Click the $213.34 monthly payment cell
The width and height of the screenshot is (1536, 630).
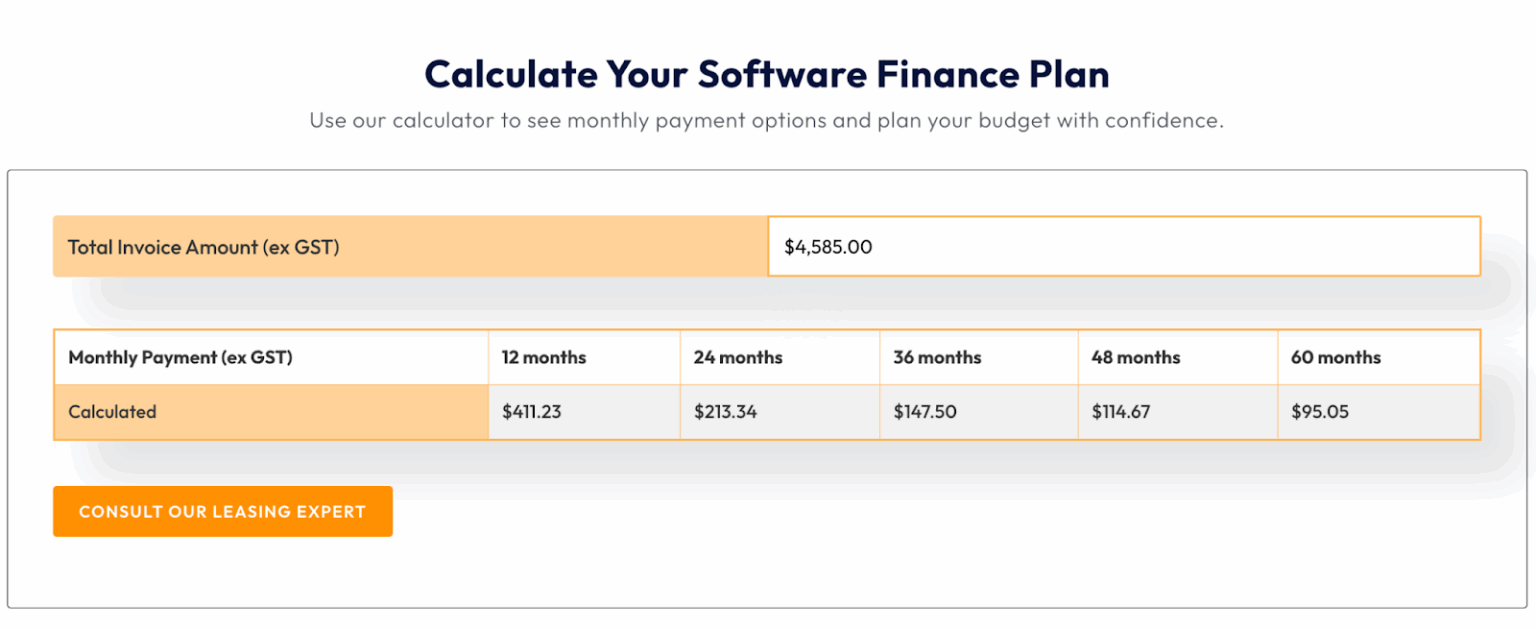tap(780, 412)
